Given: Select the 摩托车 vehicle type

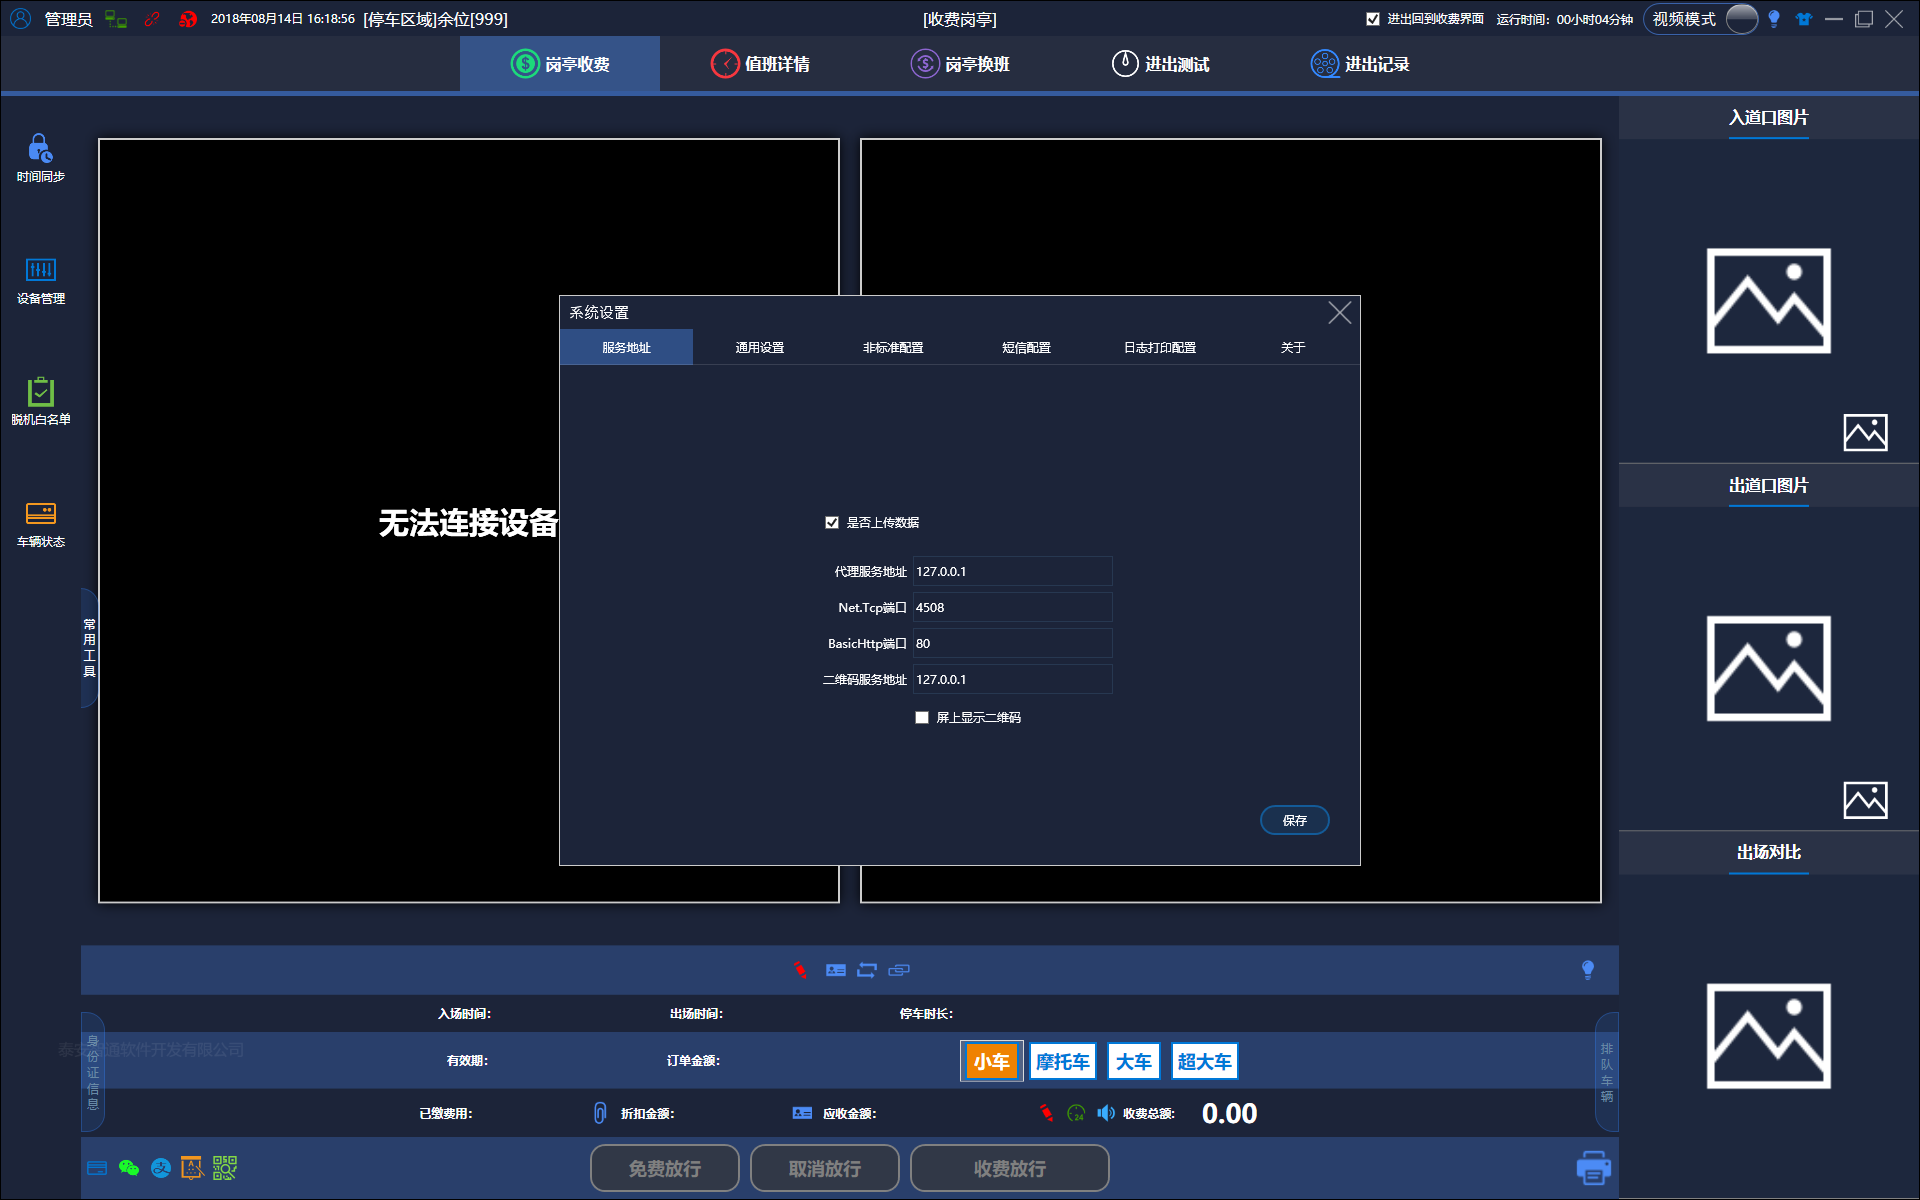Looking at the screenshot, I should click(x=1063, y=1061).
